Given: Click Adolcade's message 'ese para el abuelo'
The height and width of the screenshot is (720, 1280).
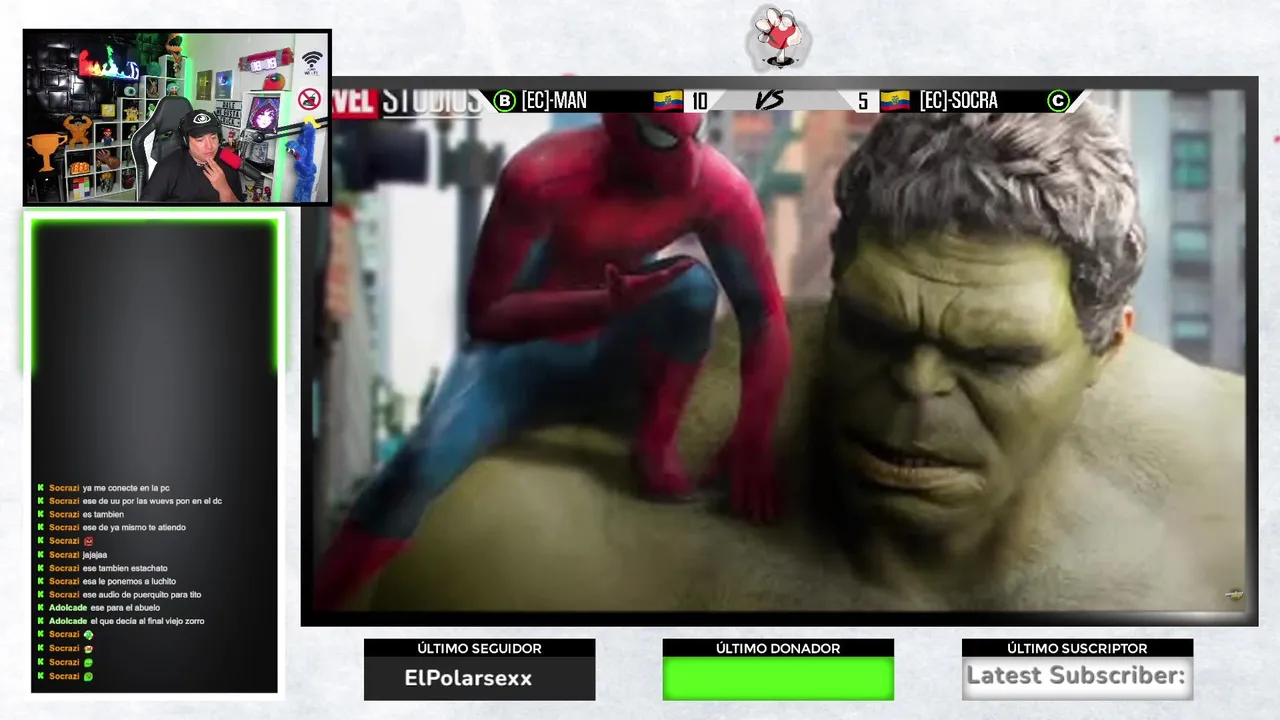Looking at the screenshot, I should (x=125, y=608).
